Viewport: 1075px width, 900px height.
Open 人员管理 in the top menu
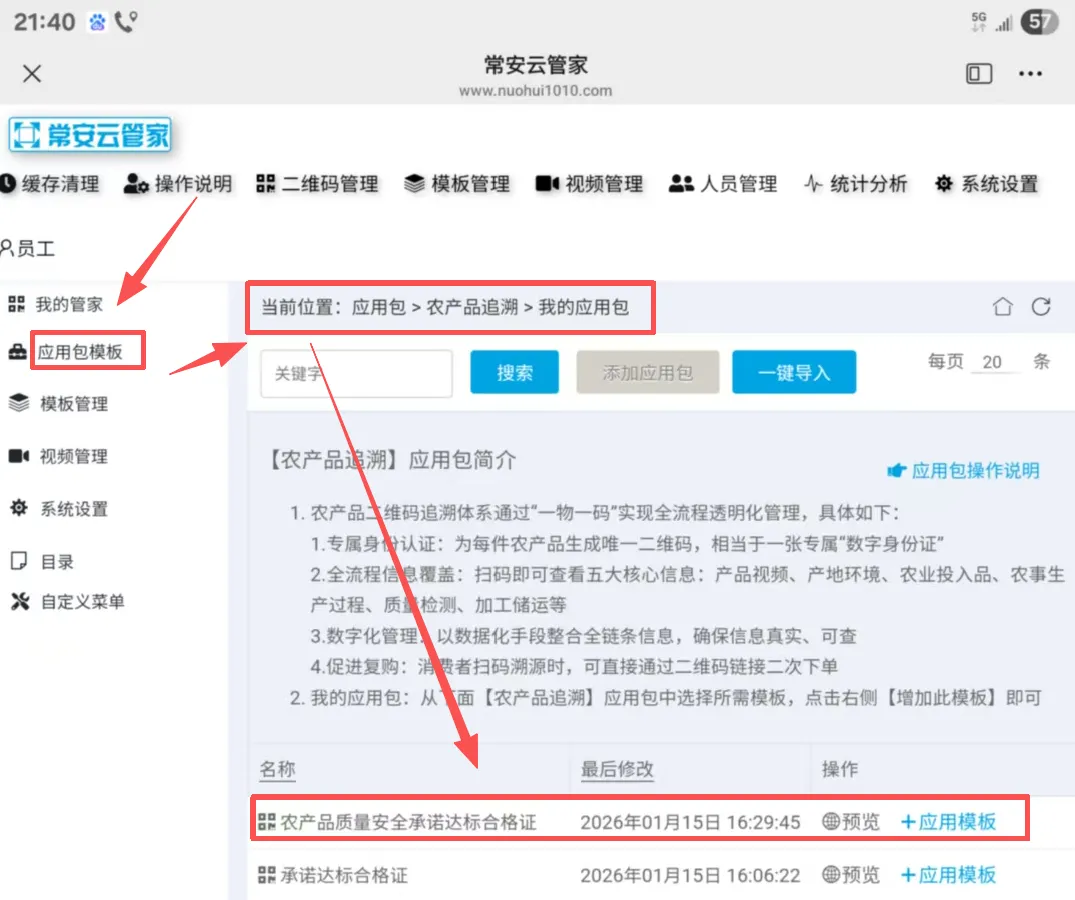click(x=723, y=184)
